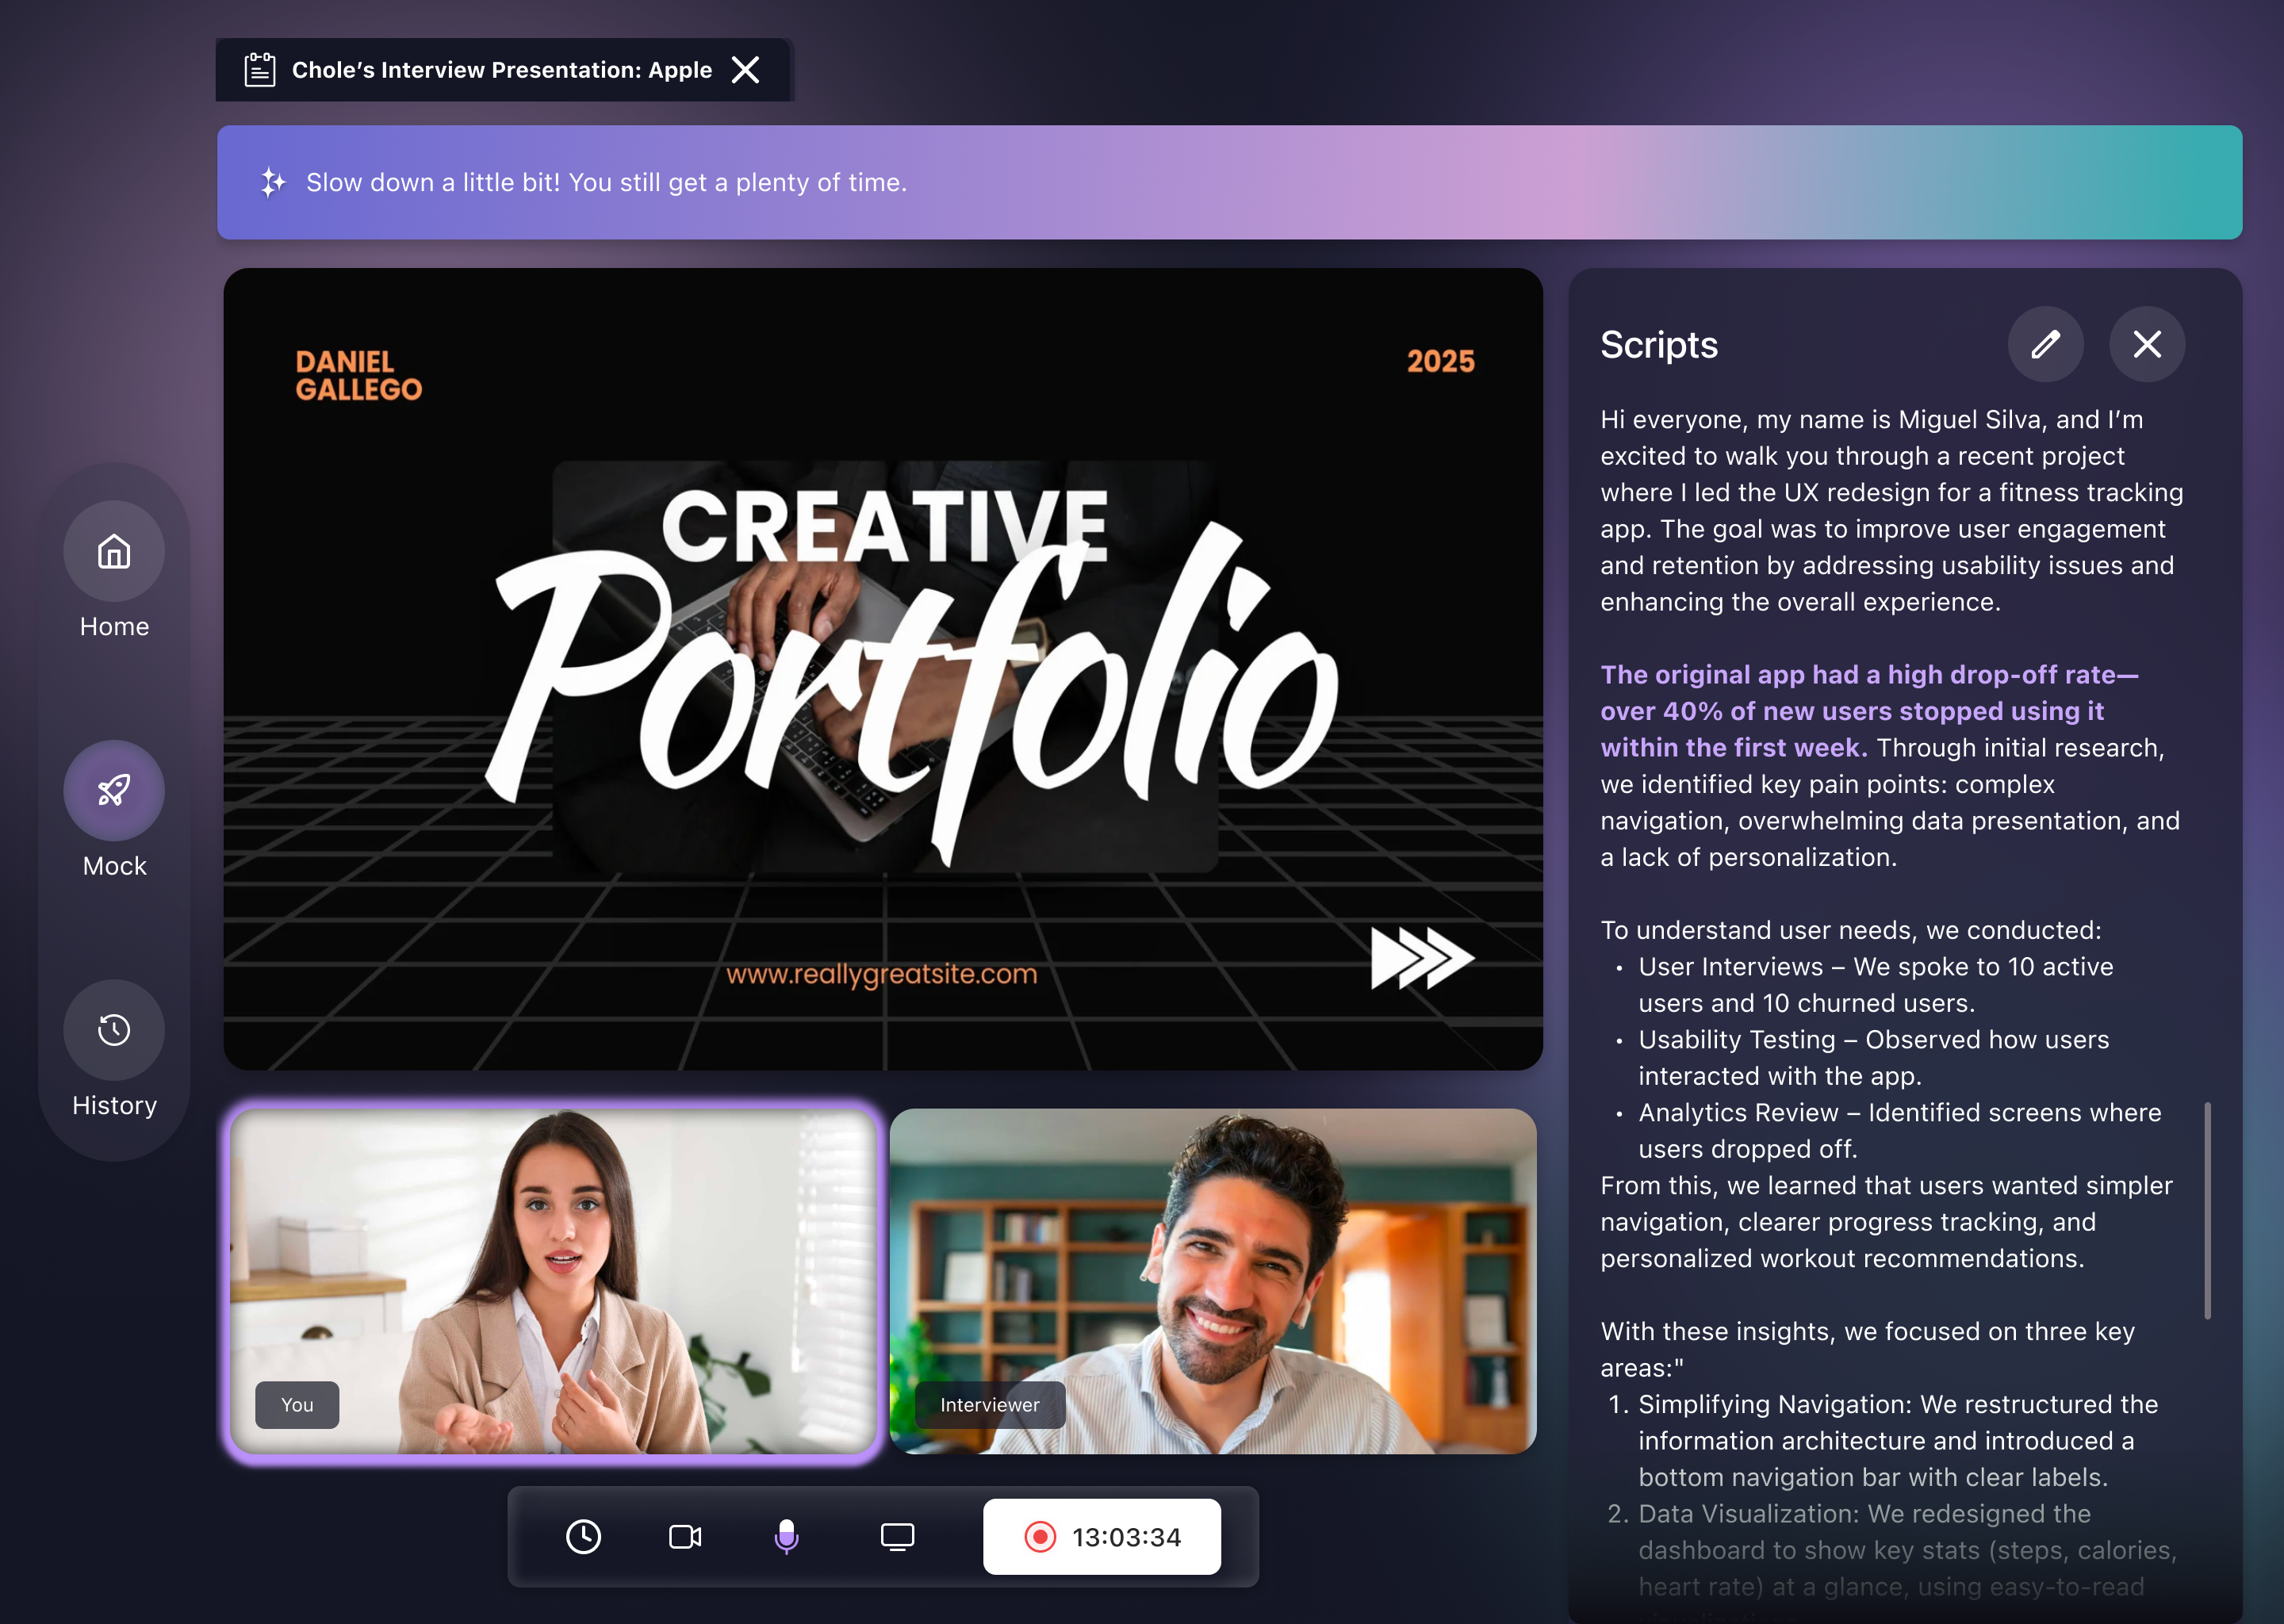Toggle the camera in control bar
This screenshot has width=2284, height=1624.
click(685, 1536)
